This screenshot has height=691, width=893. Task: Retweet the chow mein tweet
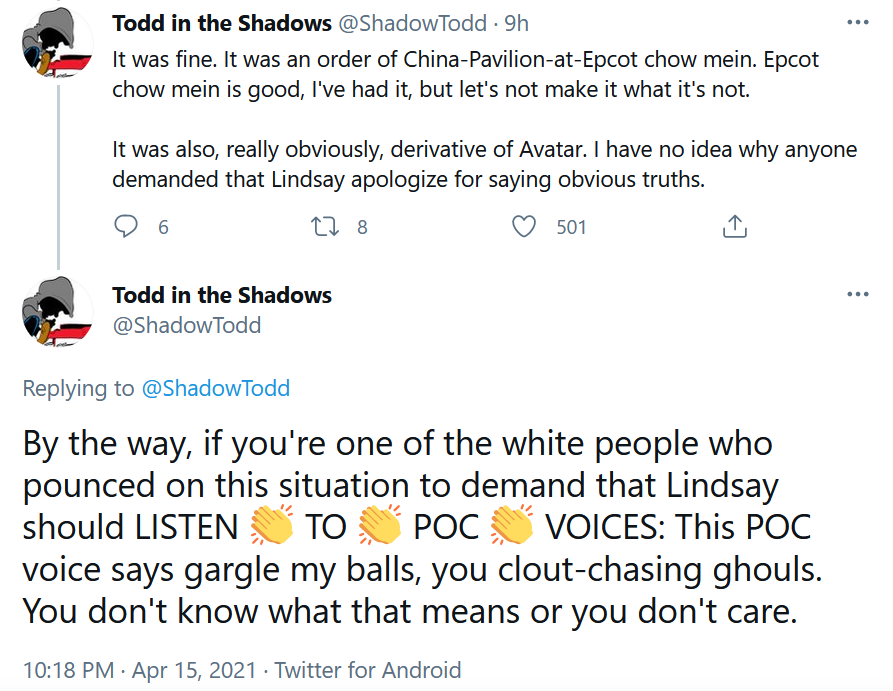point(325,226)
